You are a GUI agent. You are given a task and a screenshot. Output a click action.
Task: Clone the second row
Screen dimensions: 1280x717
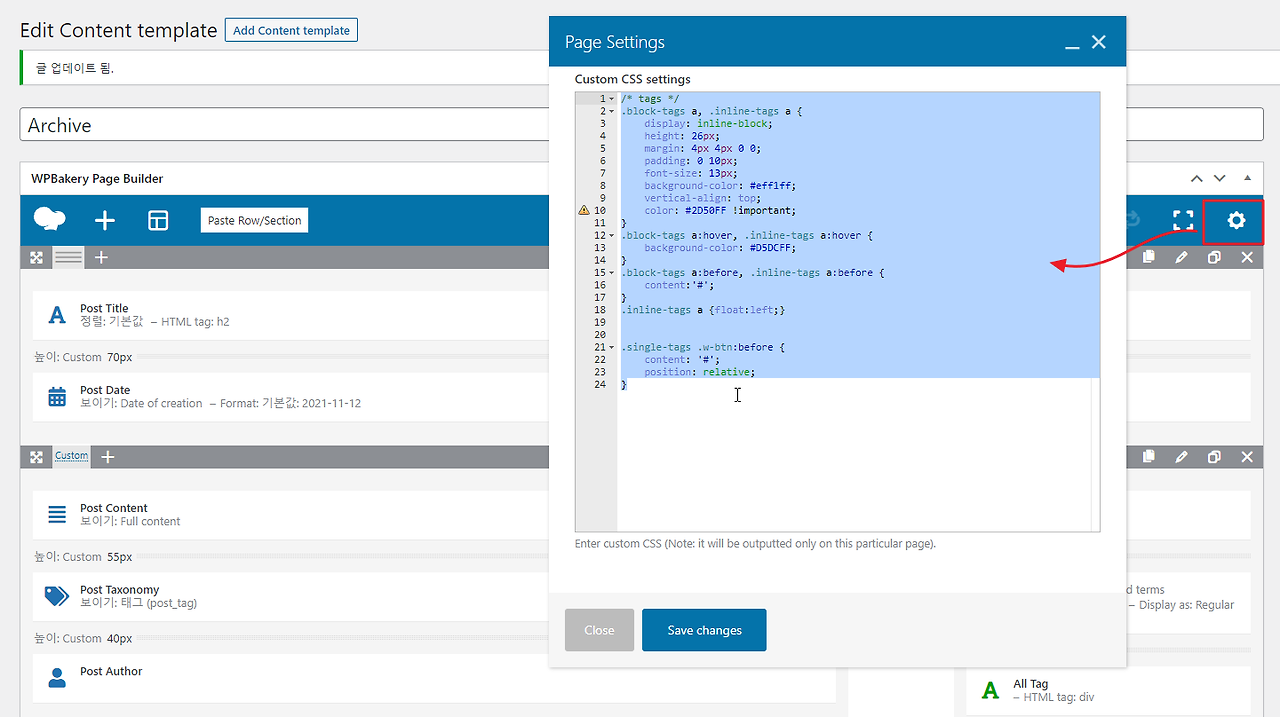(x=1214, y=457)
